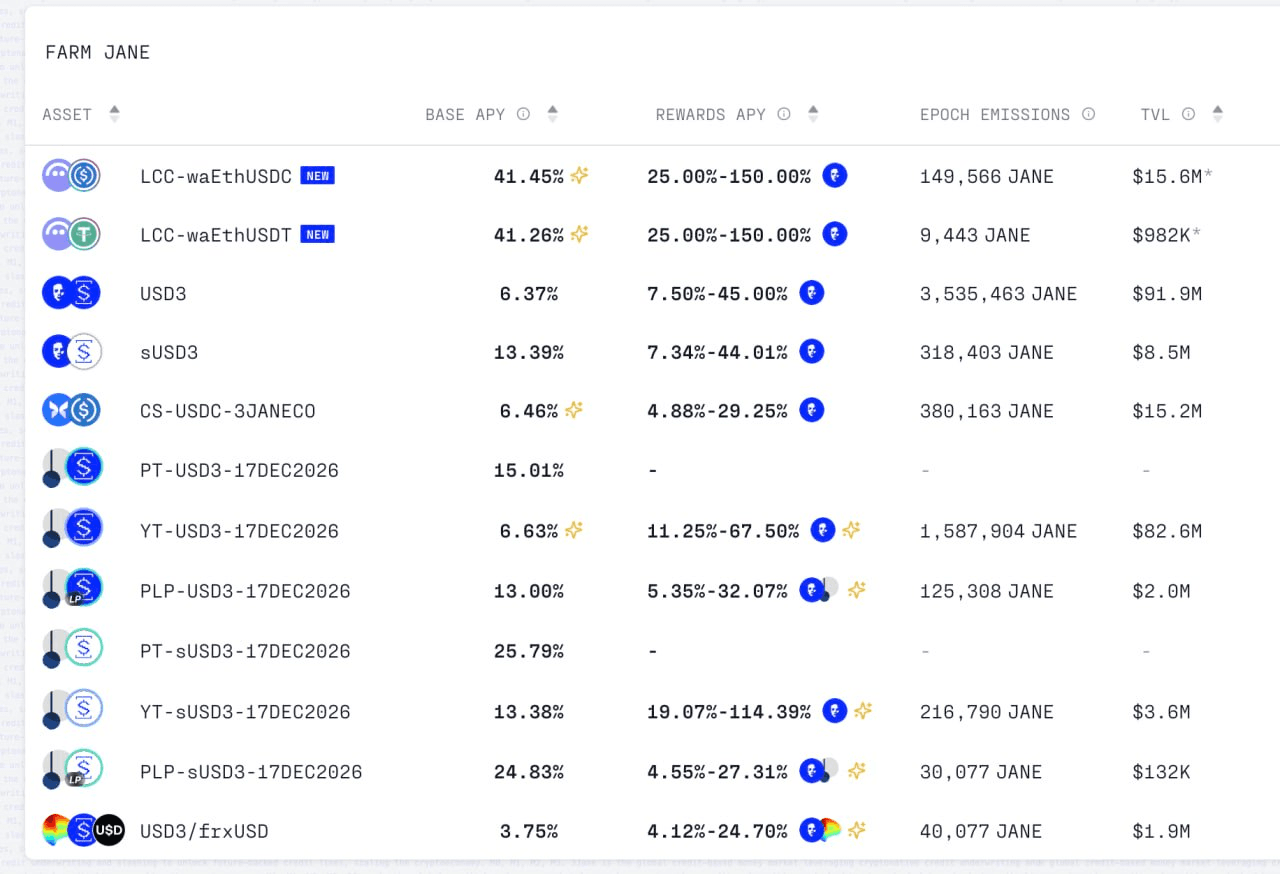The height and width of the screenshot is (874, 1280).
Task: Click the TVL info icon
Action: [x=1188, y=115]
